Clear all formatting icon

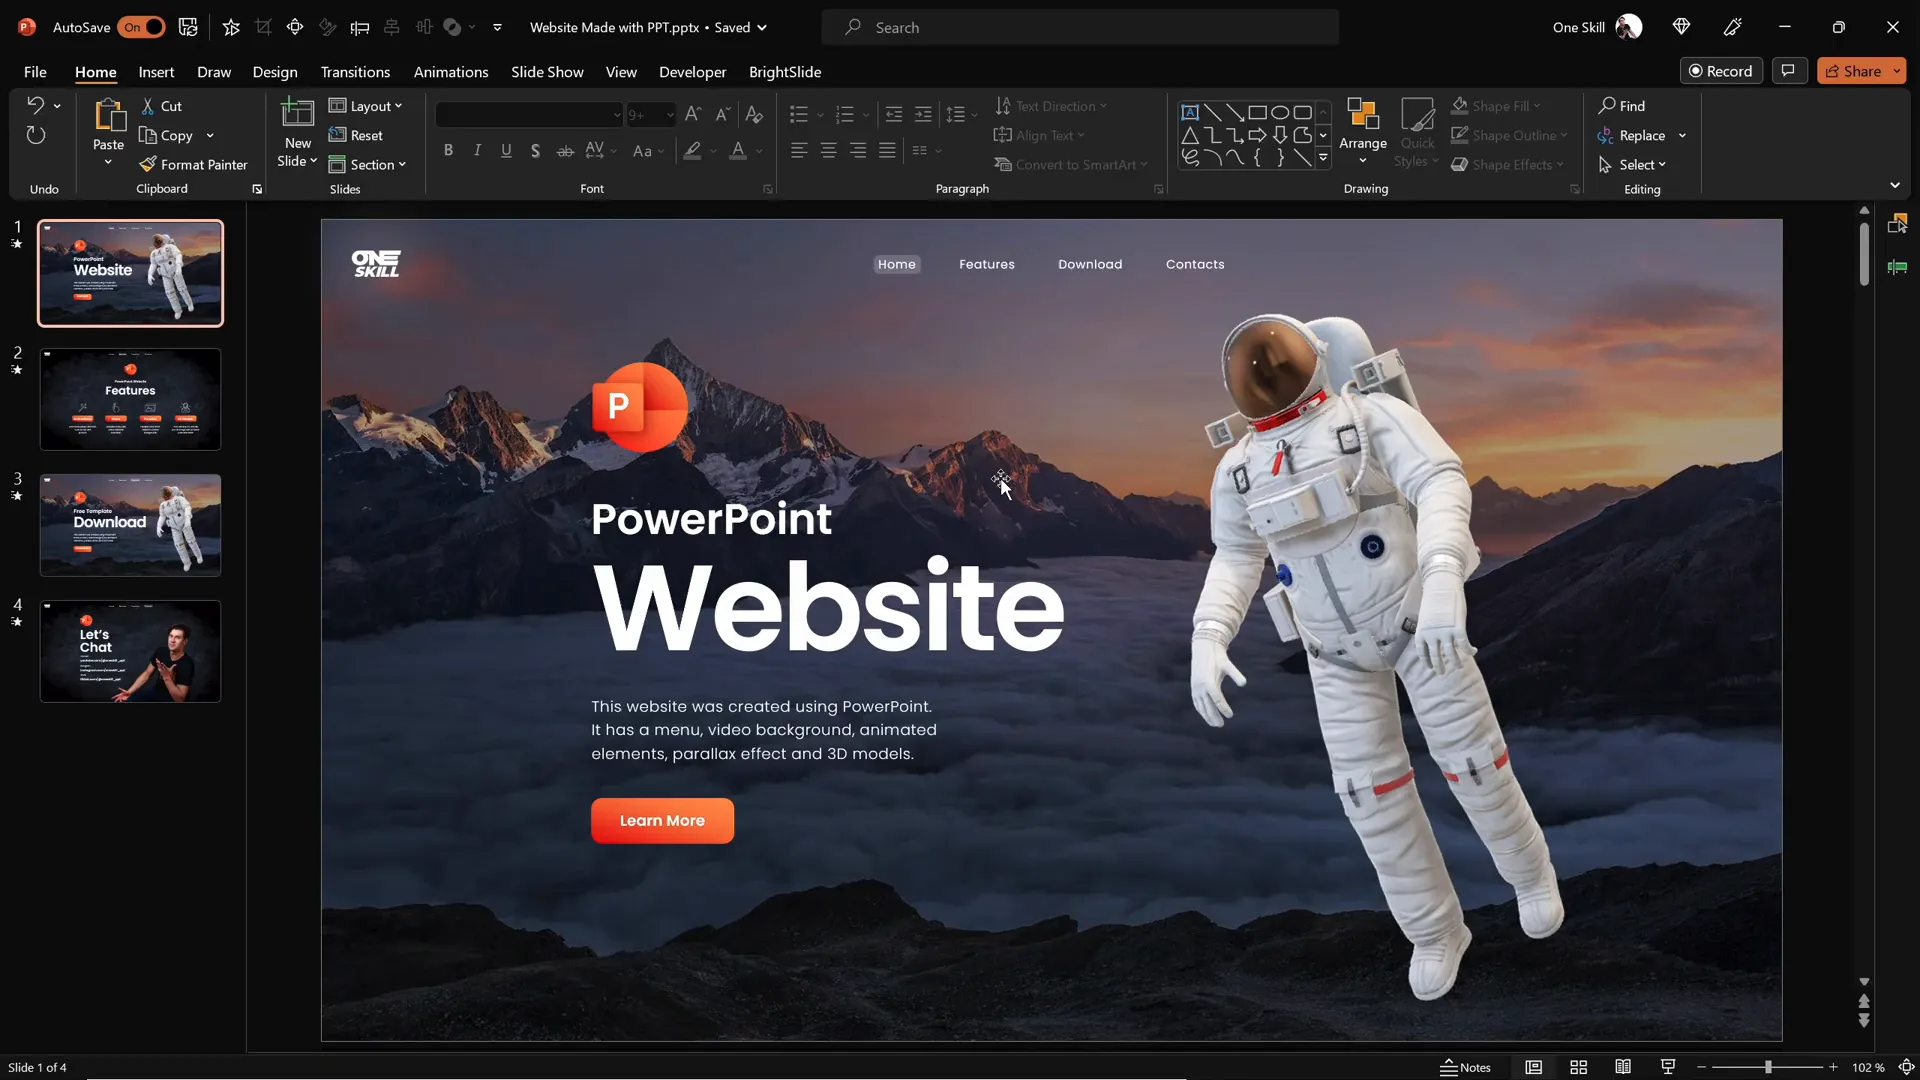pyautogui.click(x=754, y=115)
